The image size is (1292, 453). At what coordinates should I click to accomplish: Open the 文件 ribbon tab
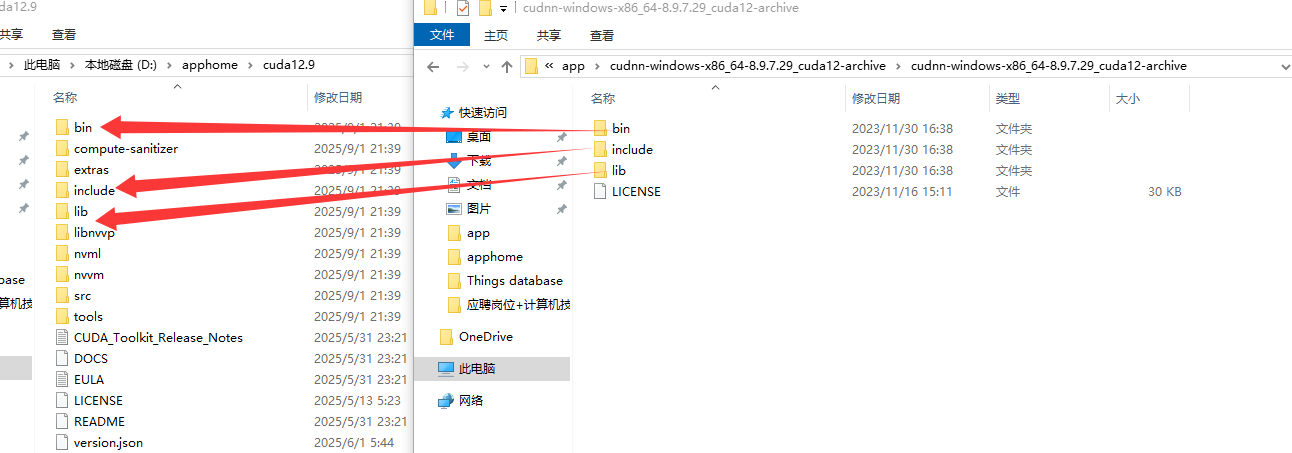pos(442,35)
